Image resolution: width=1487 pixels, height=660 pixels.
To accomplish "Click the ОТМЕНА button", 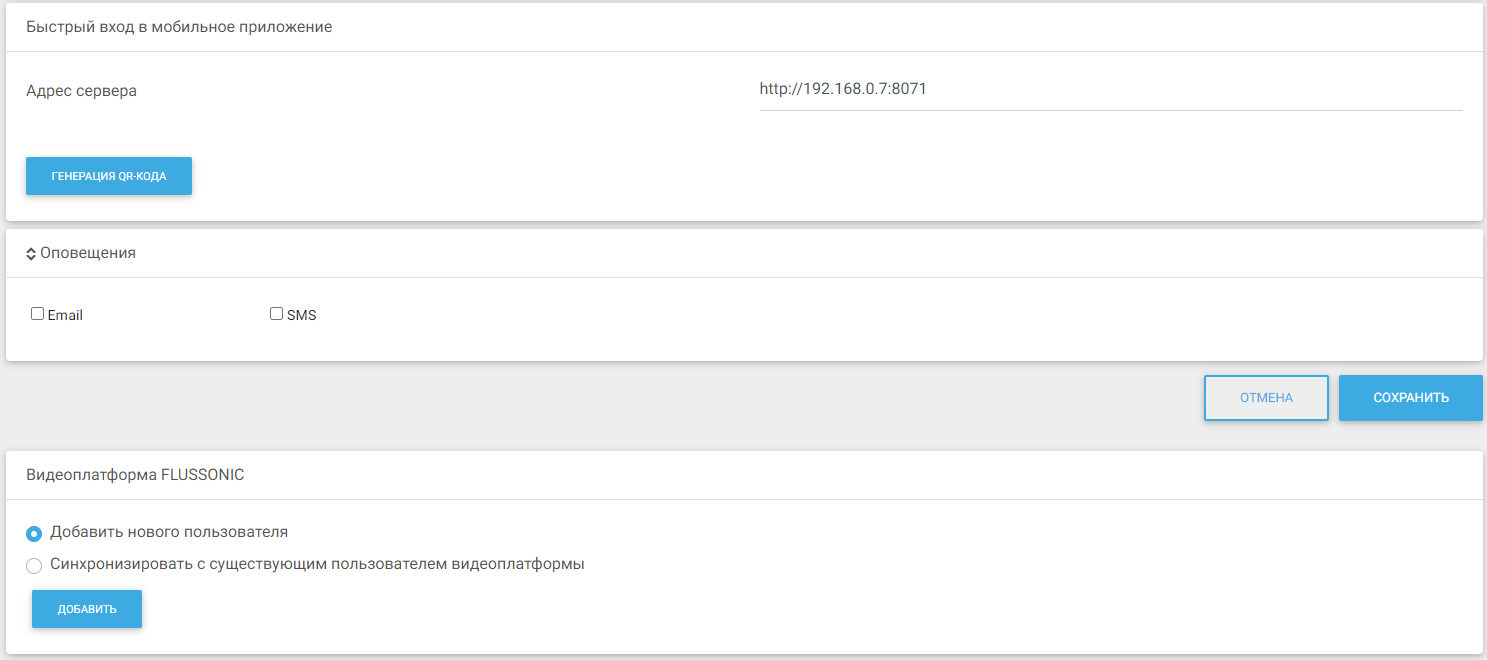I will click(1266, 398).
